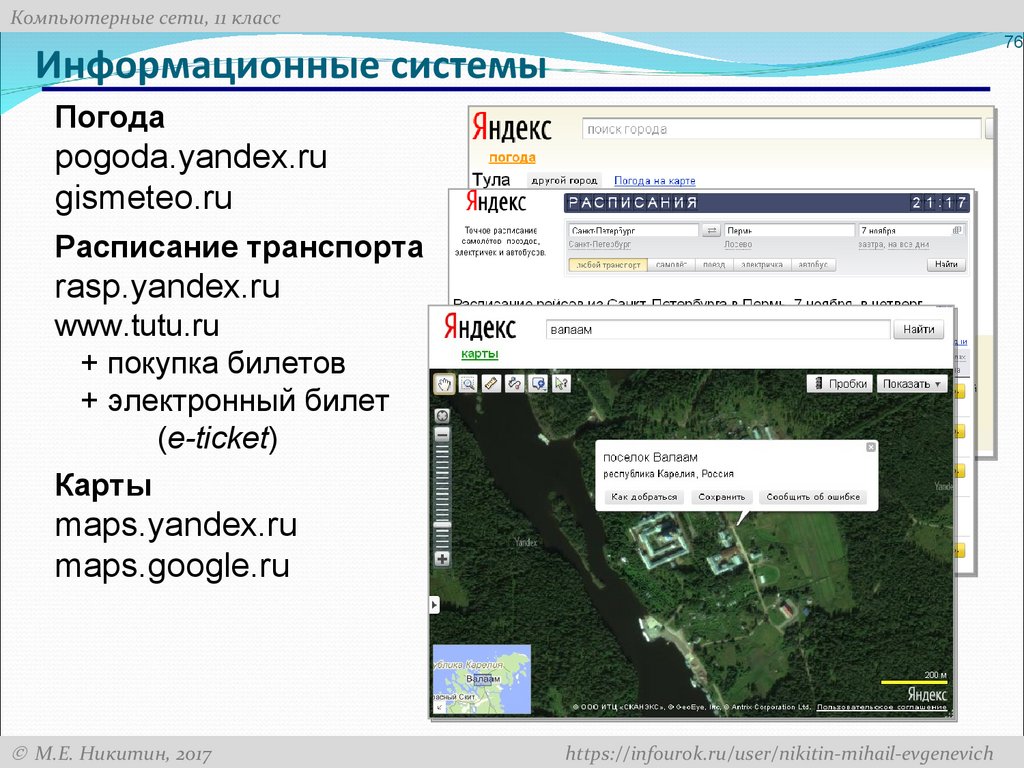
Task: Select the cursor with question mark info tool
Action: (x=561, y=384)
